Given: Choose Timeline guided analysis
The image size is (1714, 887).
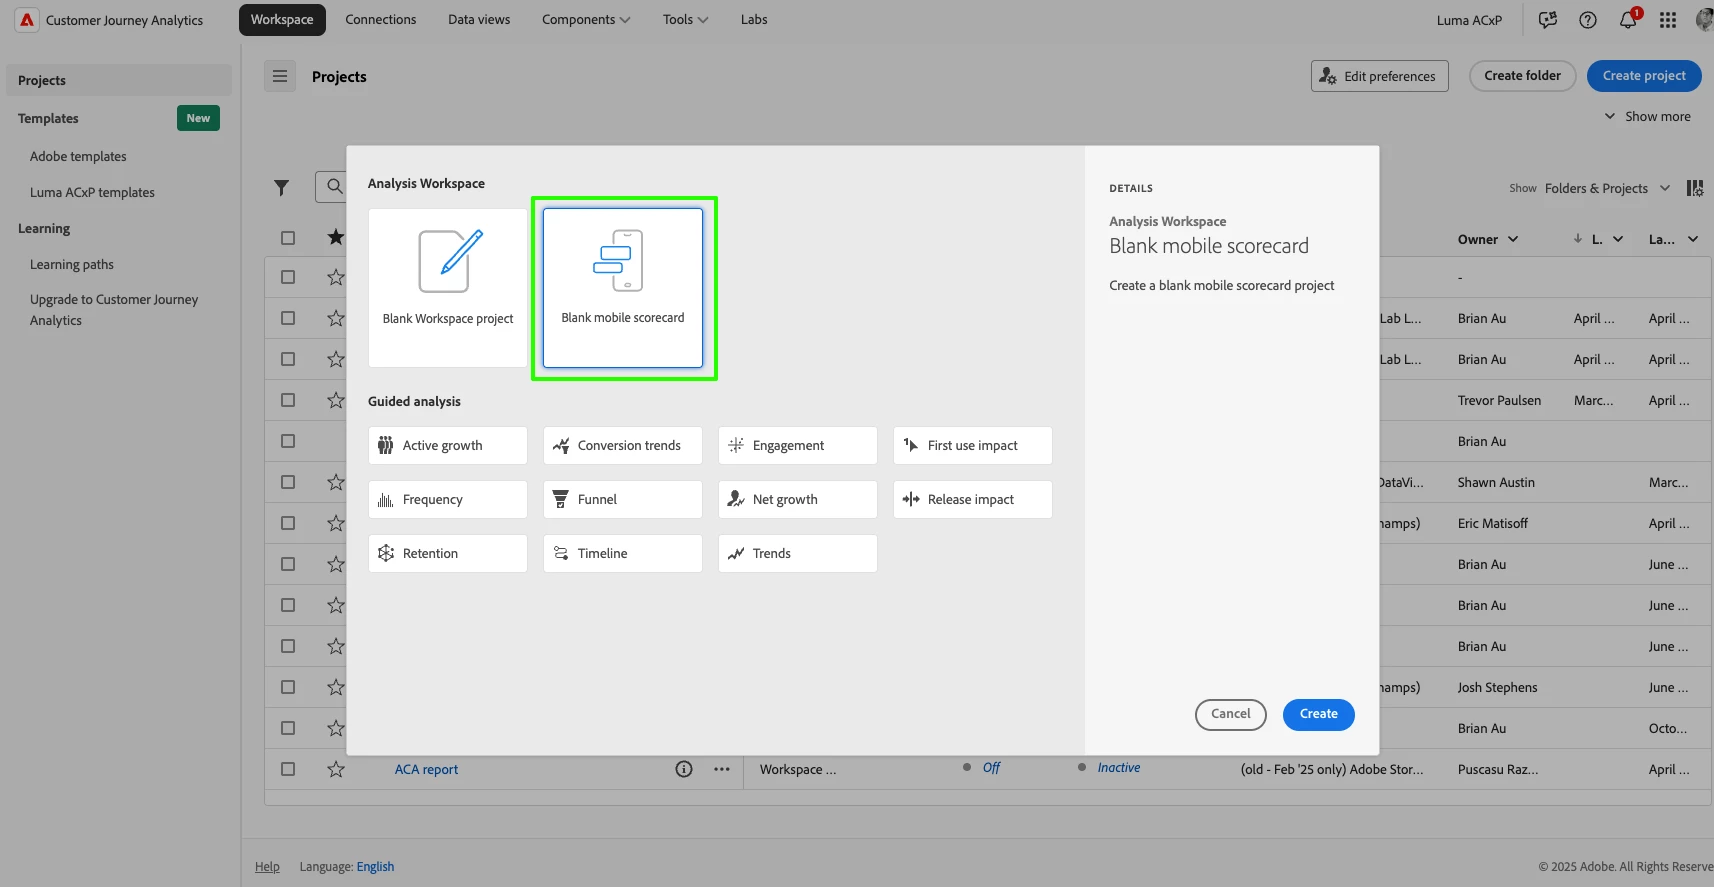Looking at the screenshot, I should pos(623,554).
